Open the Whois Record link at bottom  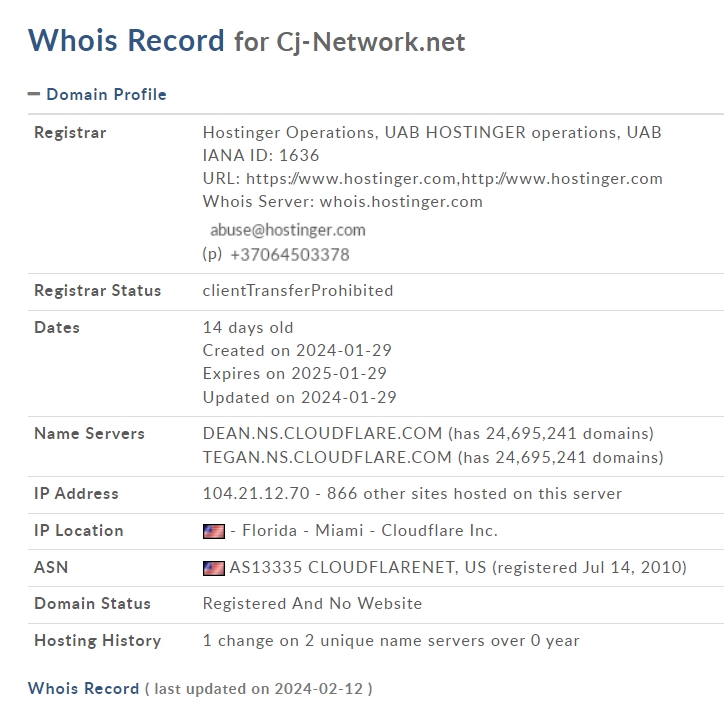[83, 688]
